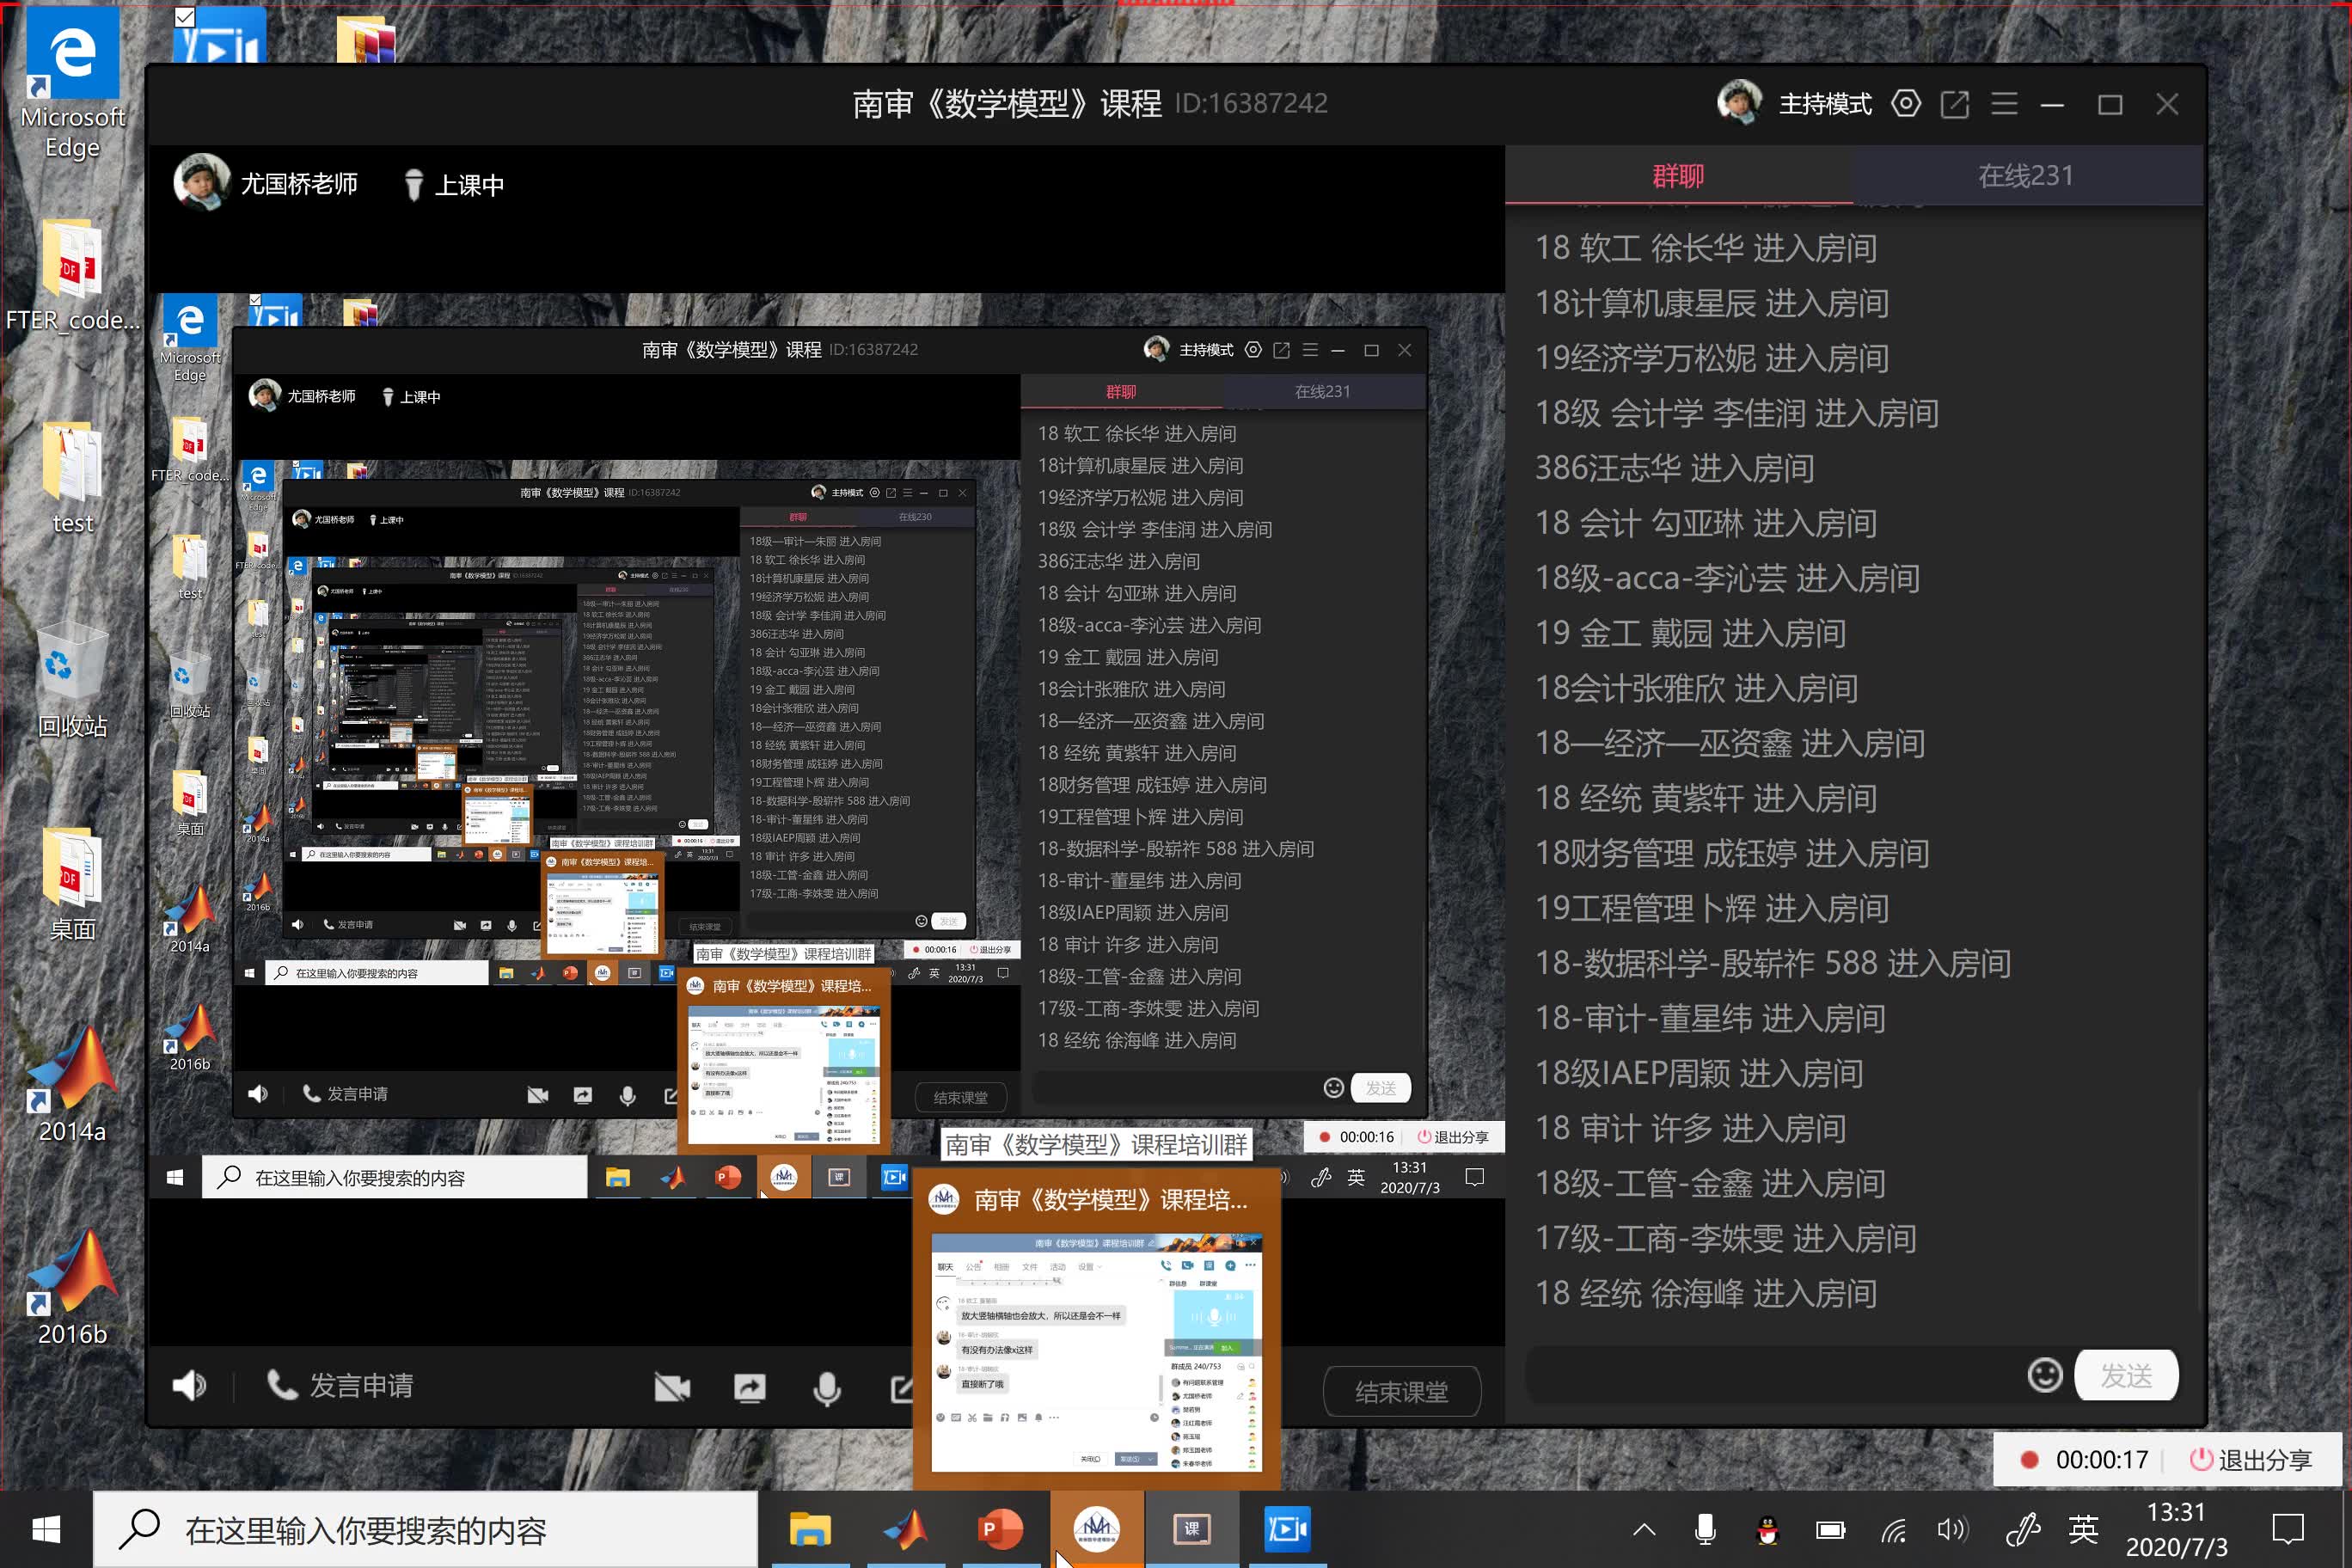
Task: Click the 课 classroom app taskbar icon
Action: [x=1191, y=1529]
